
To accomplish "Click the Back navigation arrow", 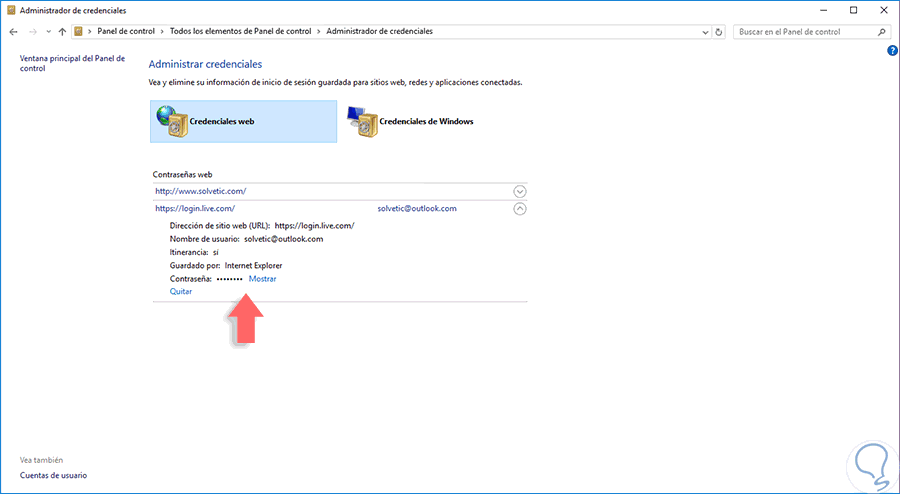I will [14, 32].
